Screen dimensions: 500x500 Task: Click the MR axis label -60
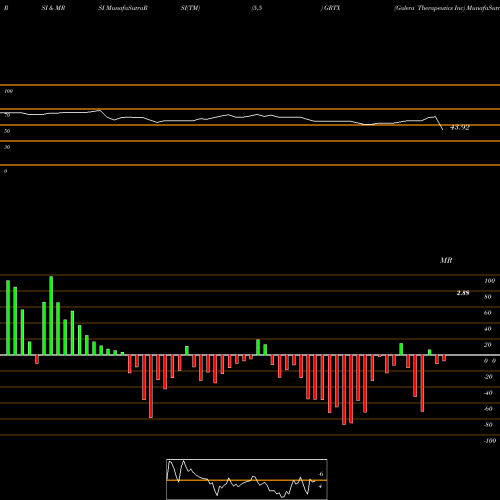tap(488, 409)
